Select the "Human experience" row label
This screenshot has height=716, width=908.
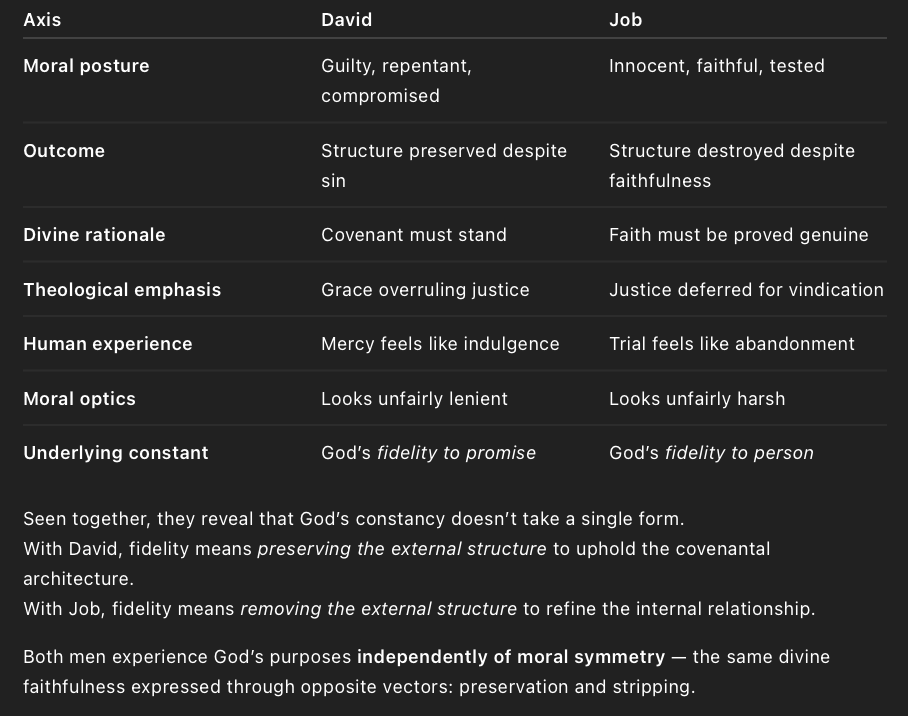108,344
